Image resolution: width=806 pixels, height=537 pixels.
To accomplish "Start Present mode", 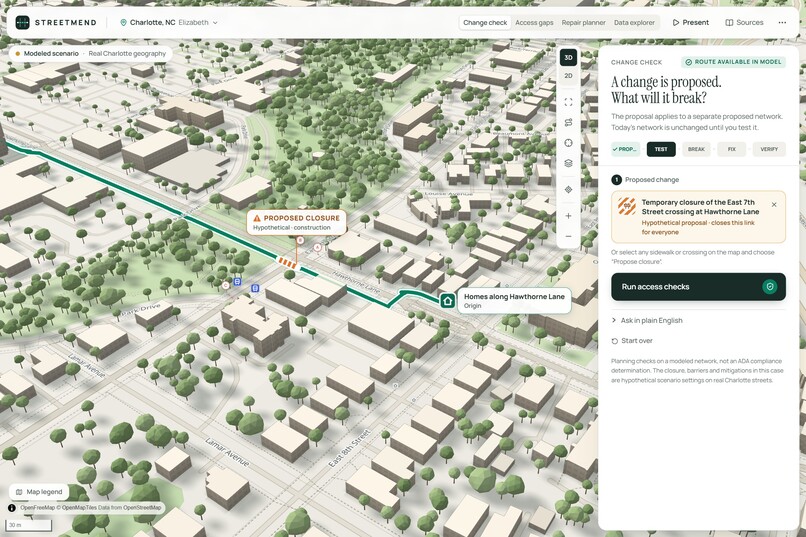I will [x=690, y=23].
